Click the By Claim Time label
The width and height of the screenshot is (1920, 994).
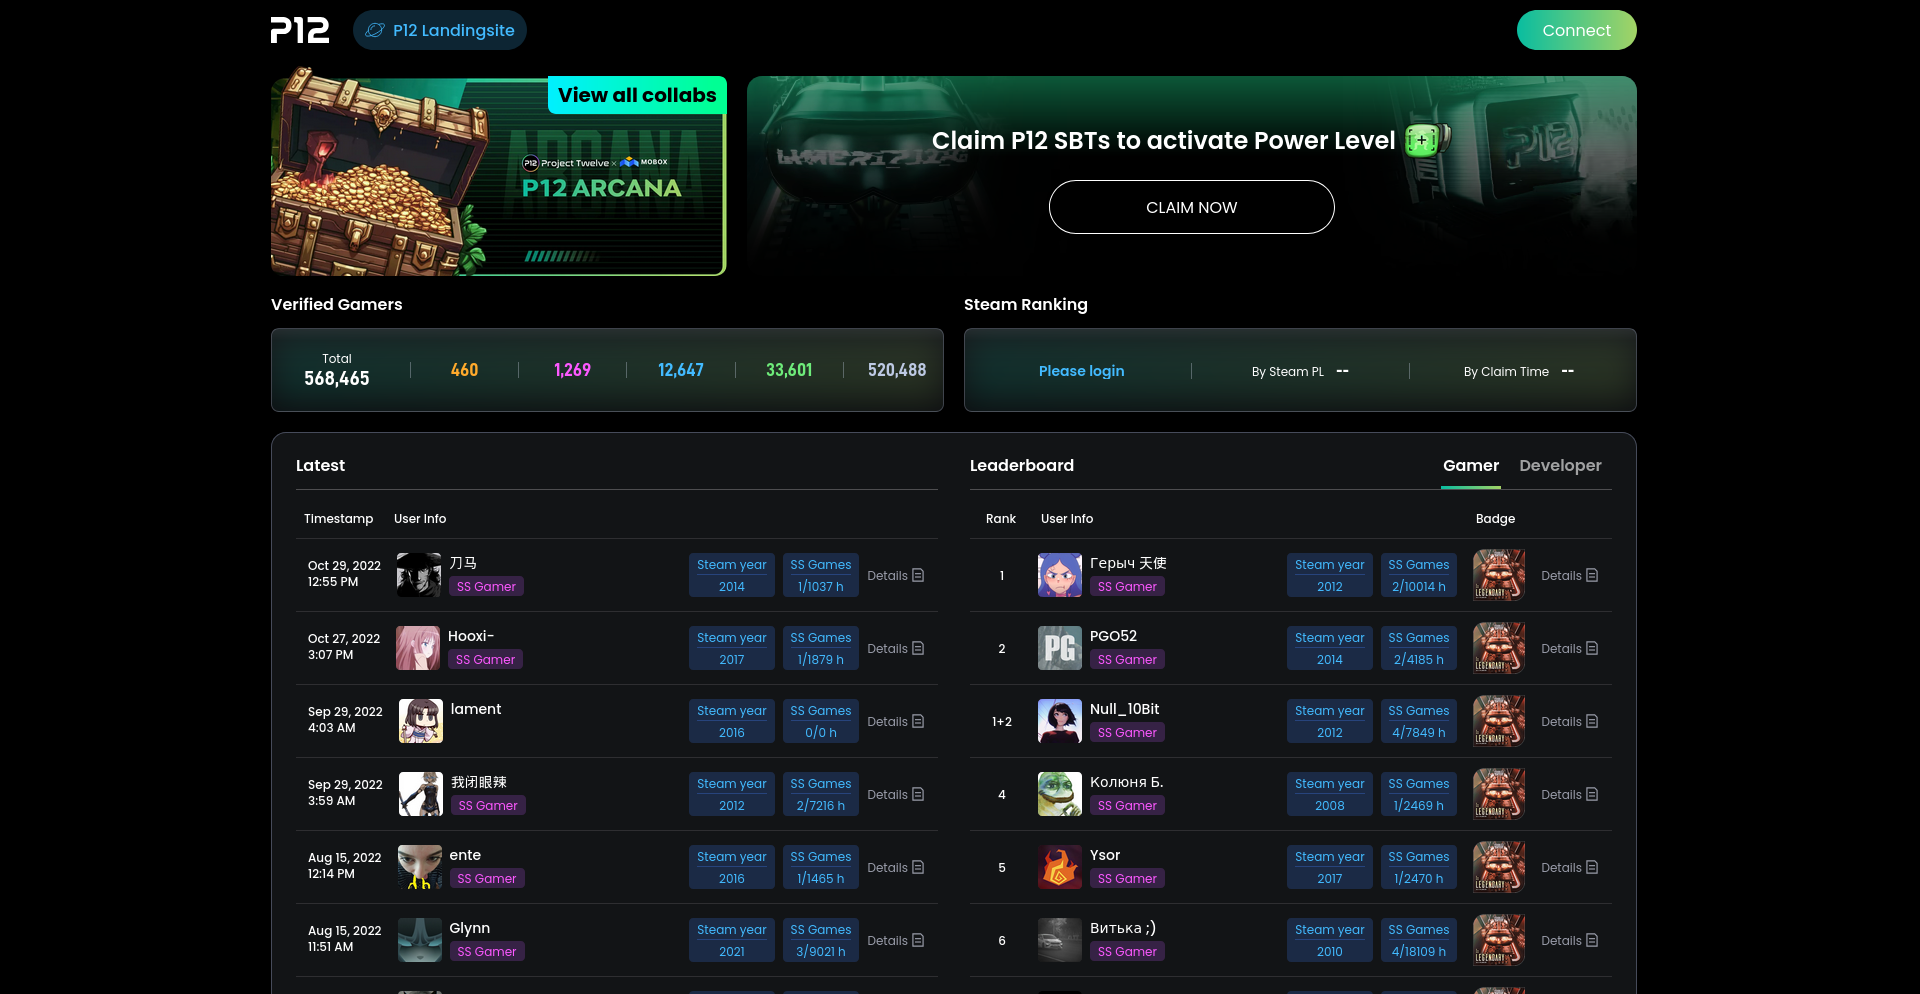point(1506,371)
